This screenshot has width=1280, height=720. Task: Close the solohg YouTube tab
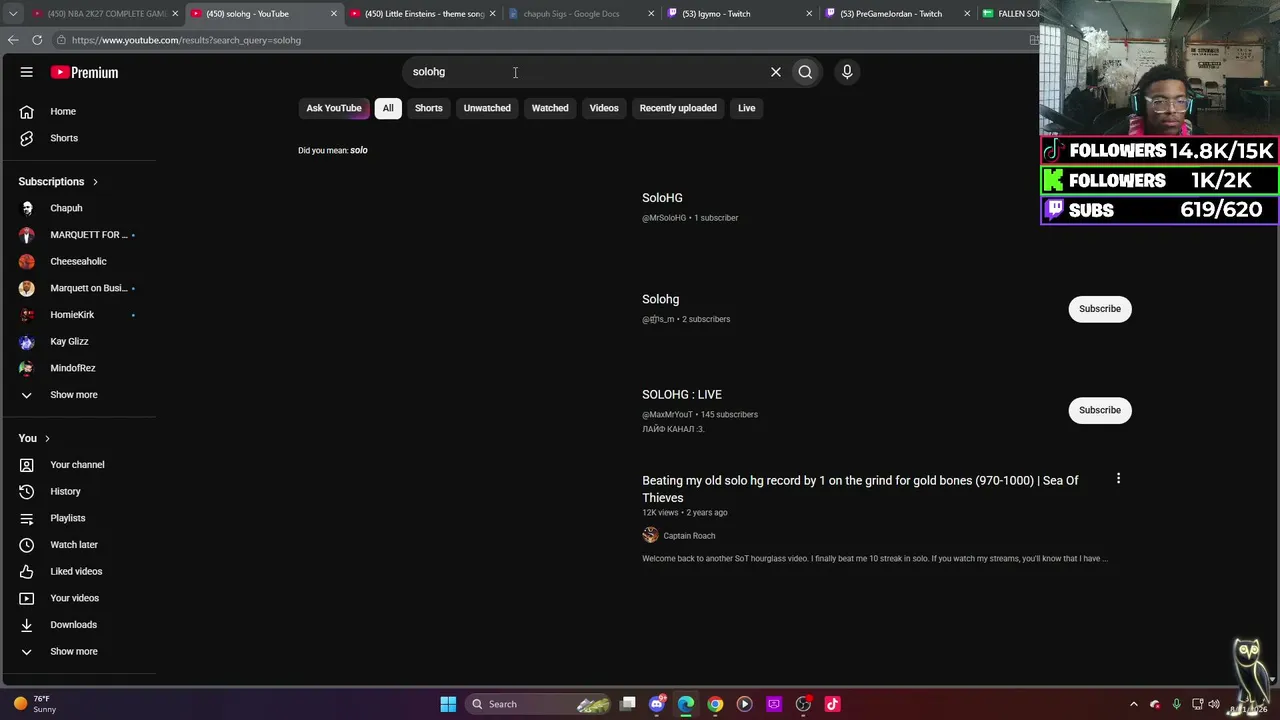click(334, 14)
